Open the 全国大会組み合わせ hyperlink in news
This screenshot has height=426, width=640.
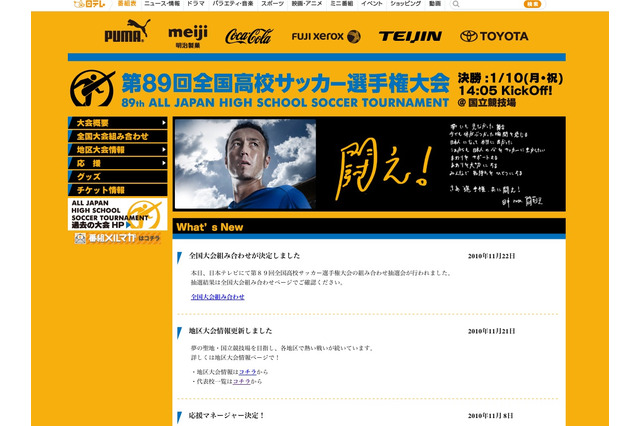coord(218,297)
